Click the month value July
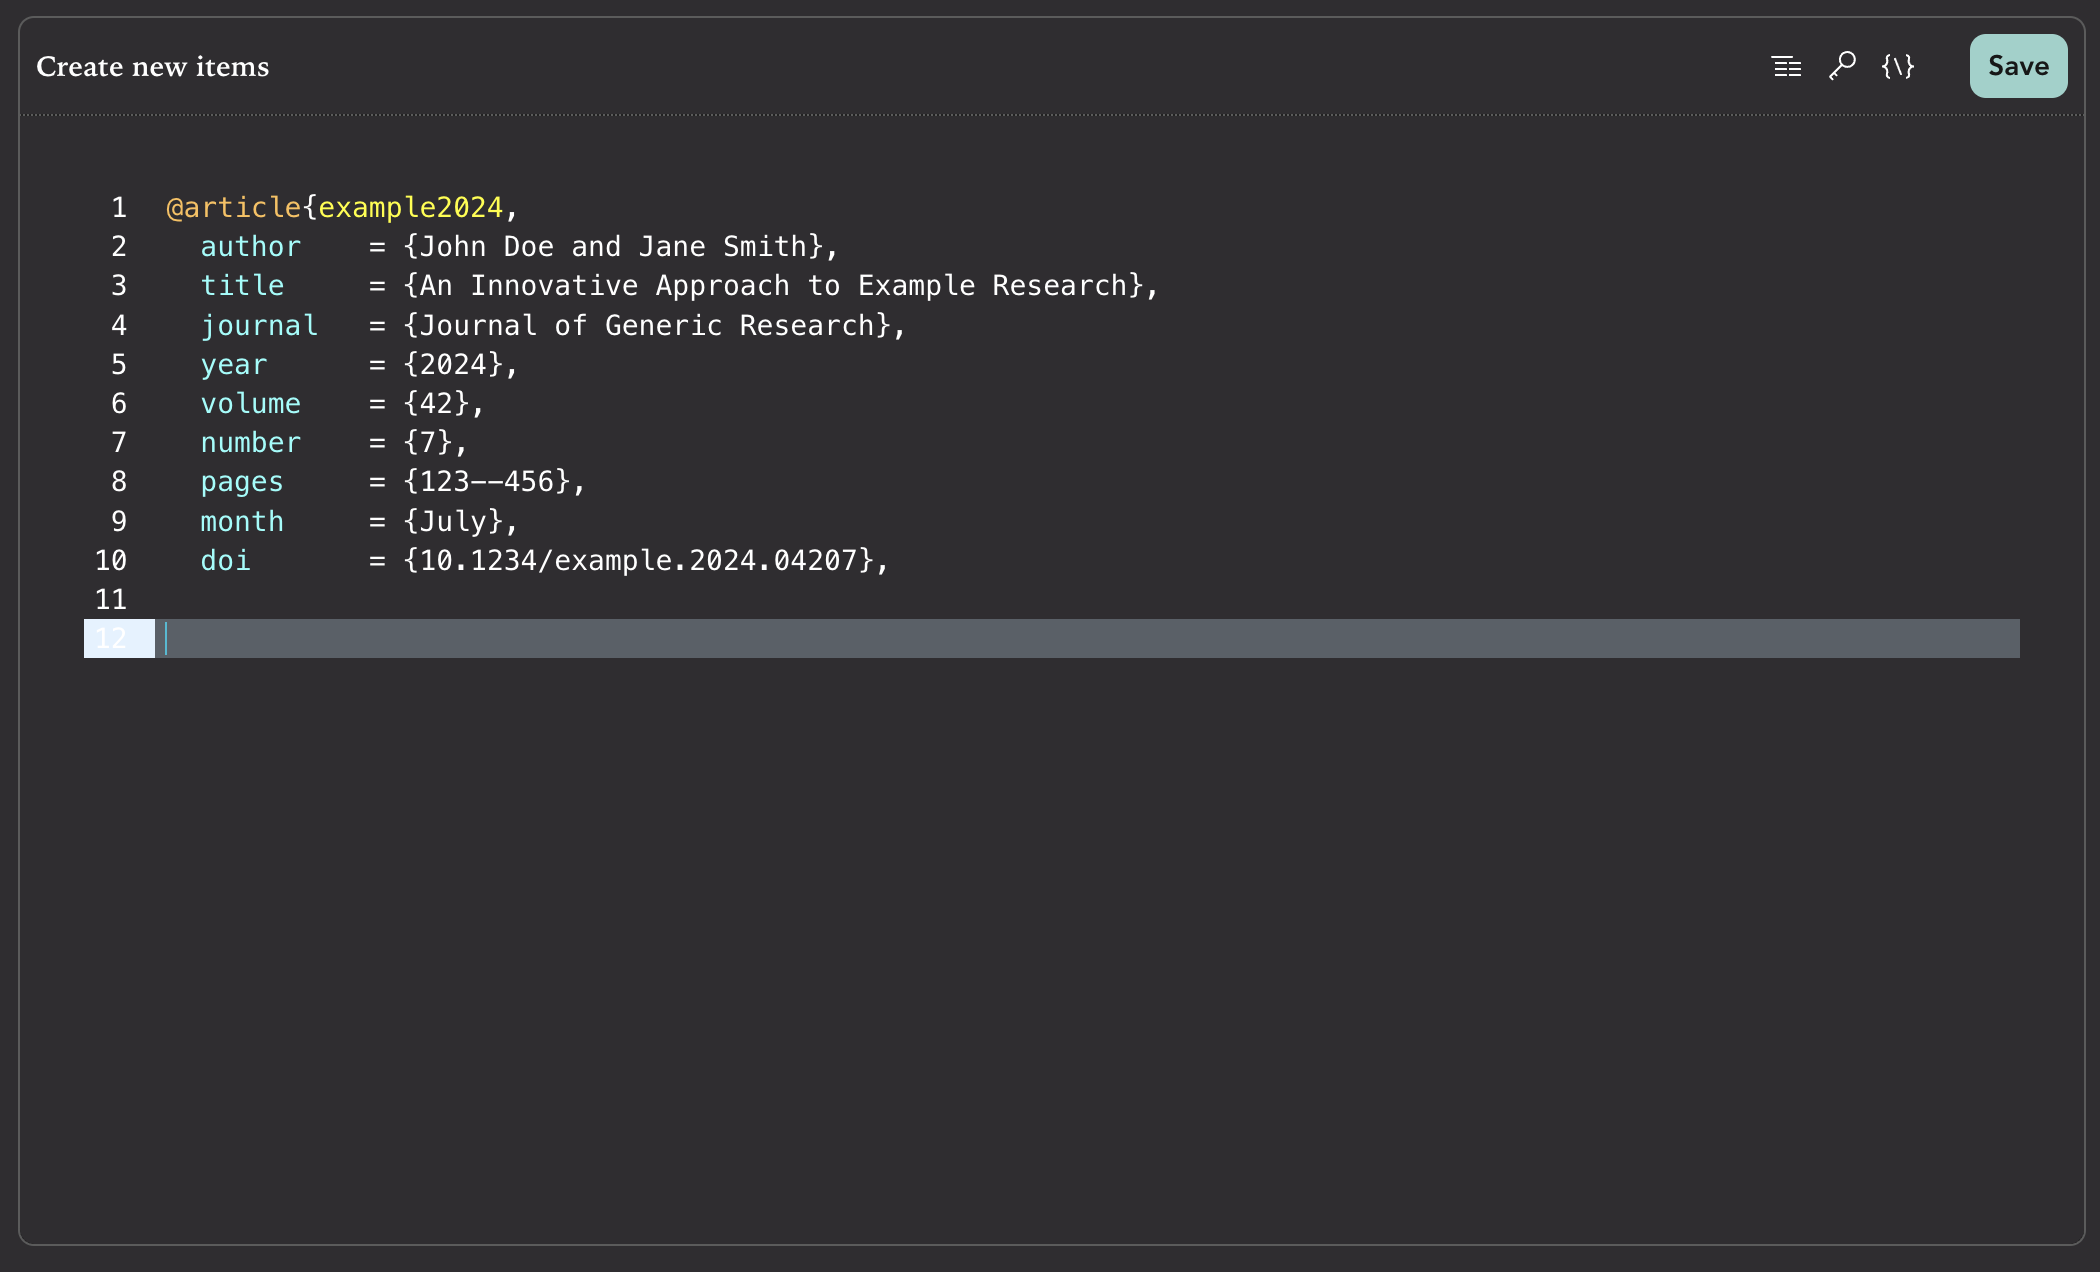The image size is (2100, 1272). click(x=459, y=521)
